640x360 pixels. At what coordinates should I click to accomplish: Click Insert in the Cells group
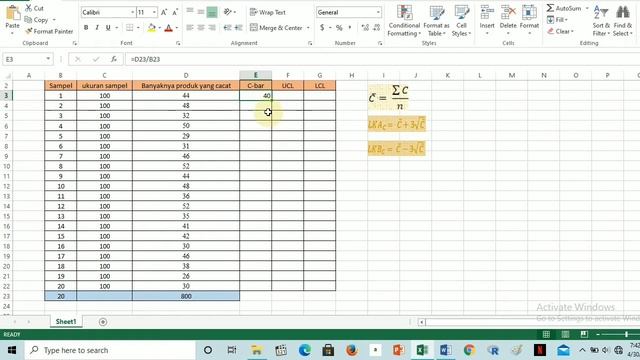click(x=487, y=20)
